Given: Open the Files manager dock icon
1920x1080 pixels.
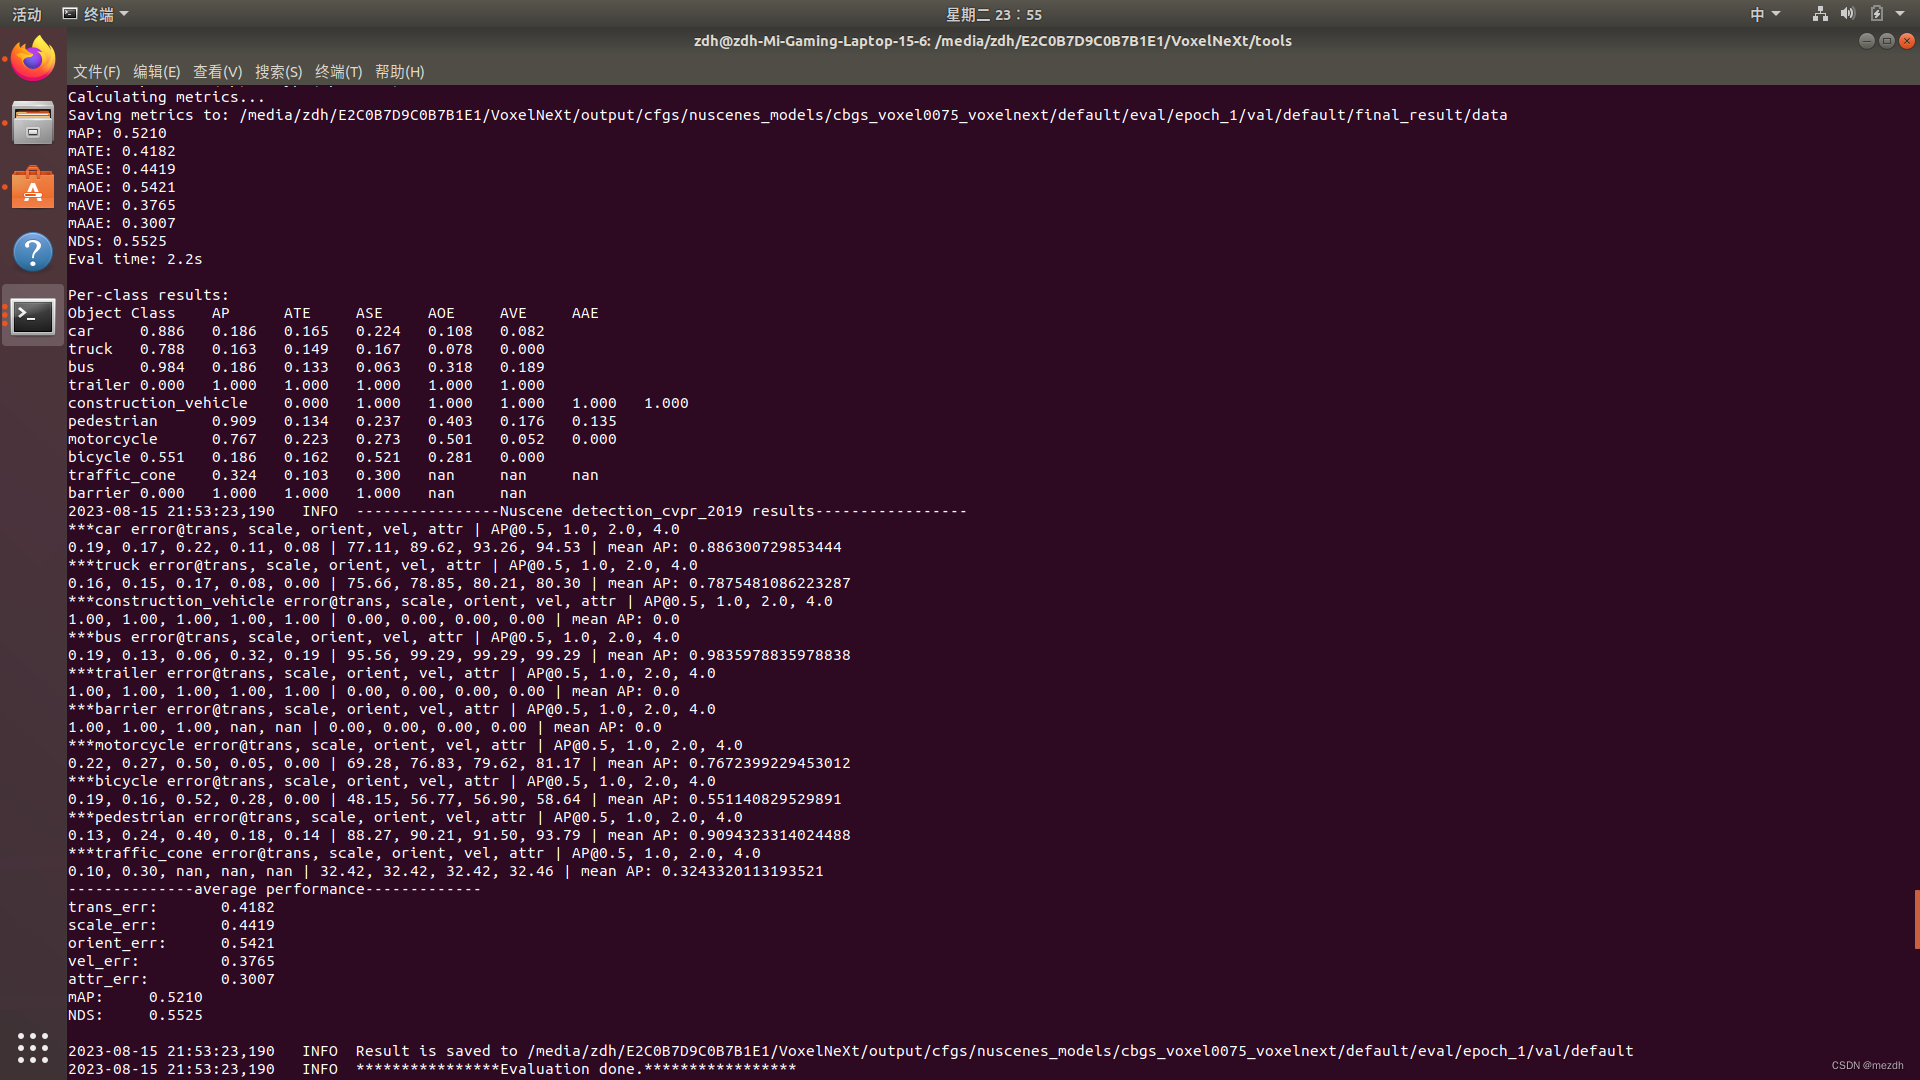Looking at the screenshot, I should [33, 123].
